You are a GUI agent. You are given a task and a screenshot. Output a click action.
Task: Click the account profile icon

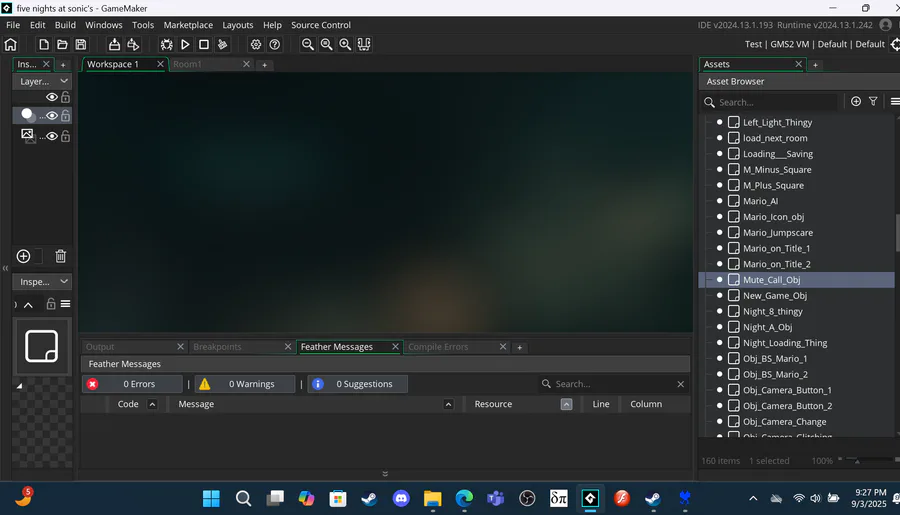pos(886,25)
